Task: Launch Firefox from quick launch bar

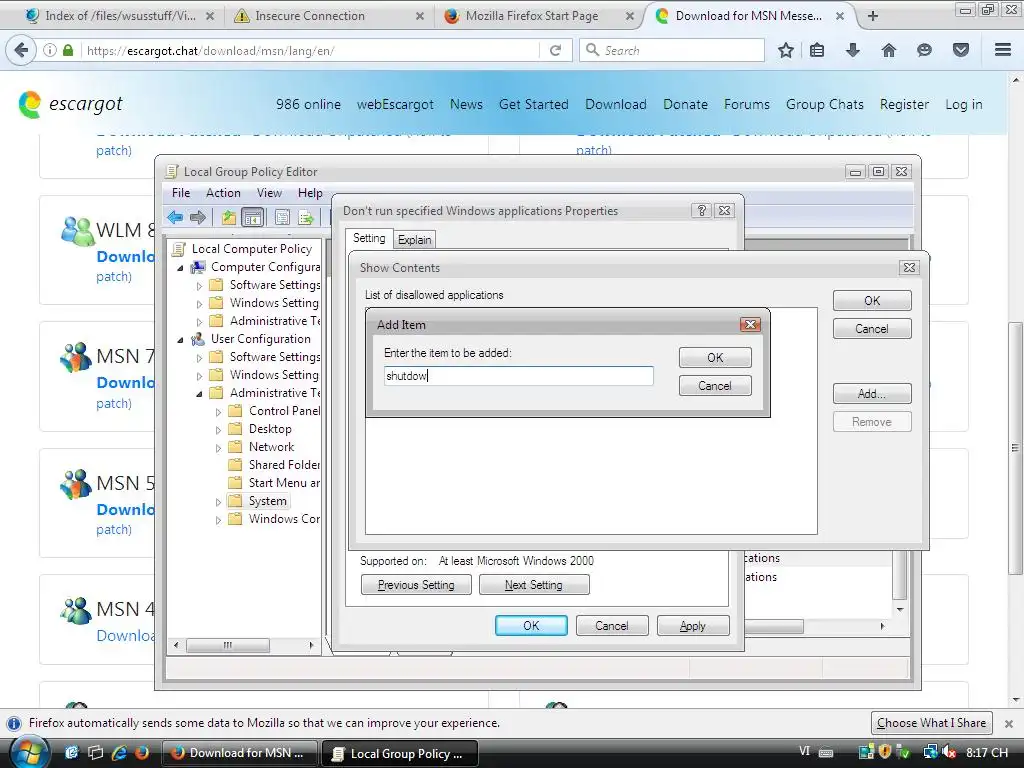Action: [142, 752]
